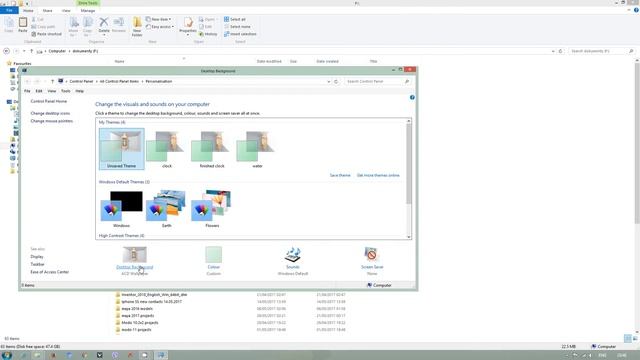
Task: Click theme list scrollbar up arrow
Action: click(409, 121)
